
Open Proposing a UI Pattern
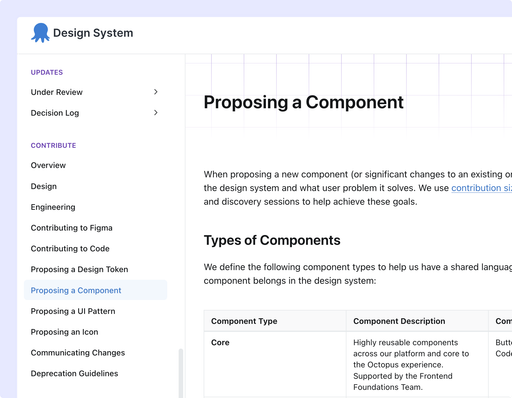(x=73, y=311)
